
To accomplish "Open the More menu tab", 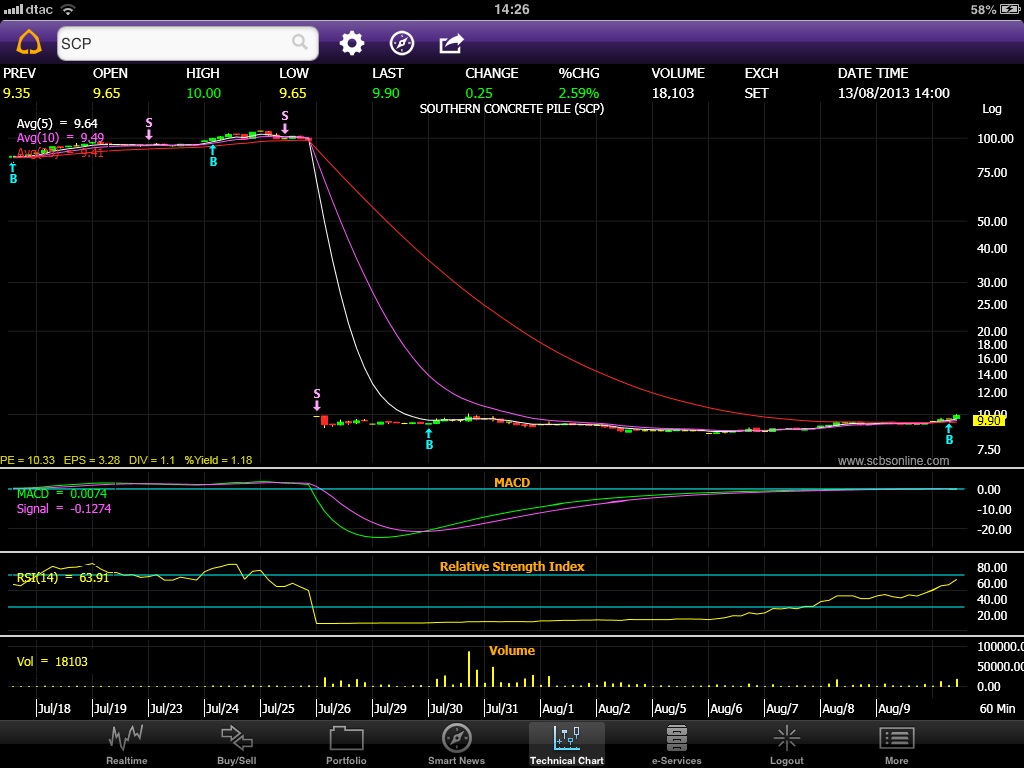I will 896,745.
